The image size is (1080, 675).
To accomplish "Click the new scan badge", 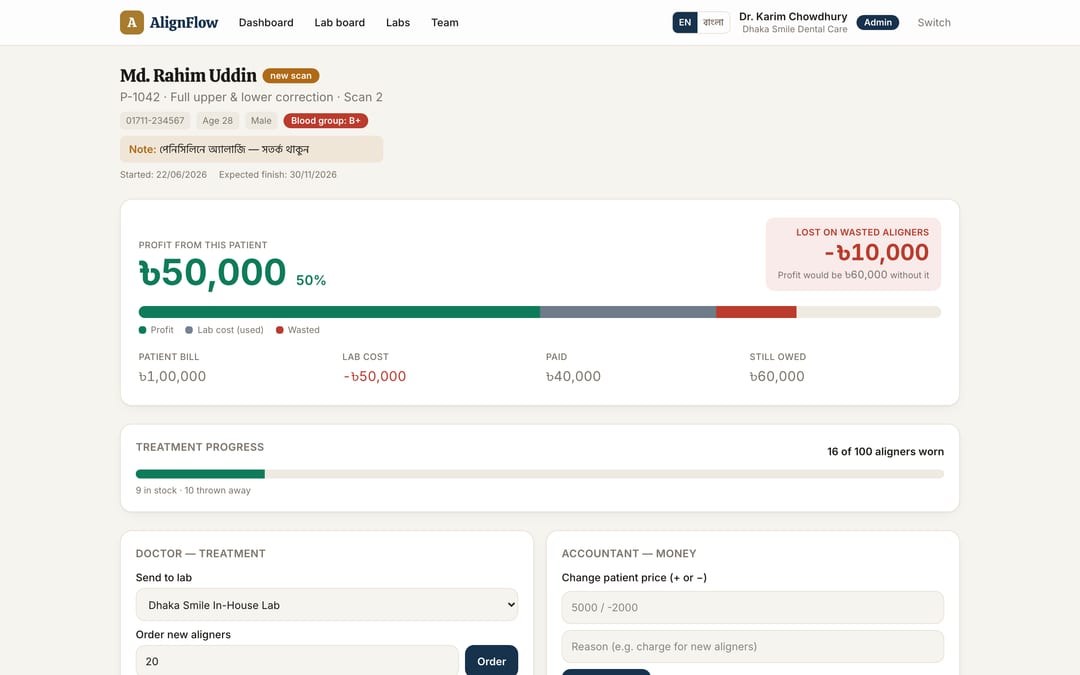I will pyautogui.click(x=291, y=76).
